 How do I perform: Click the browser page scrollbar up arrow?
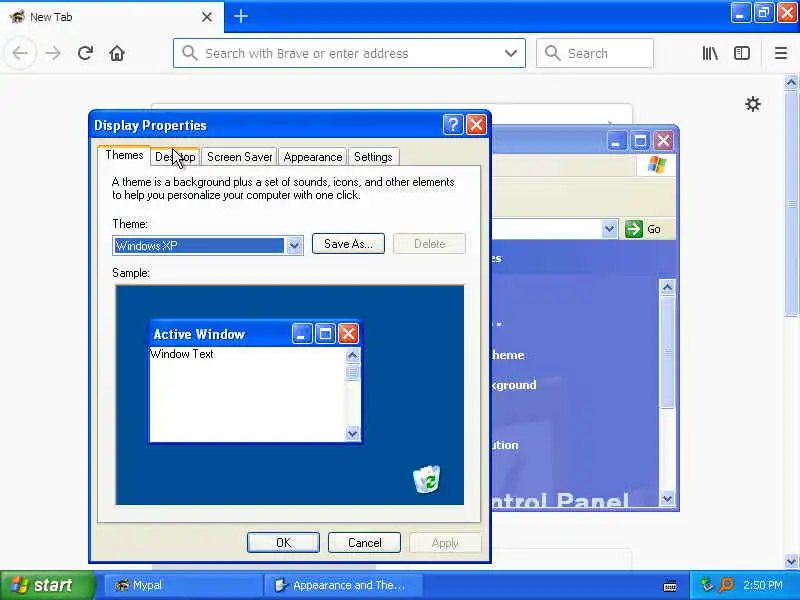pyautogui.click(x=791, y=82)
